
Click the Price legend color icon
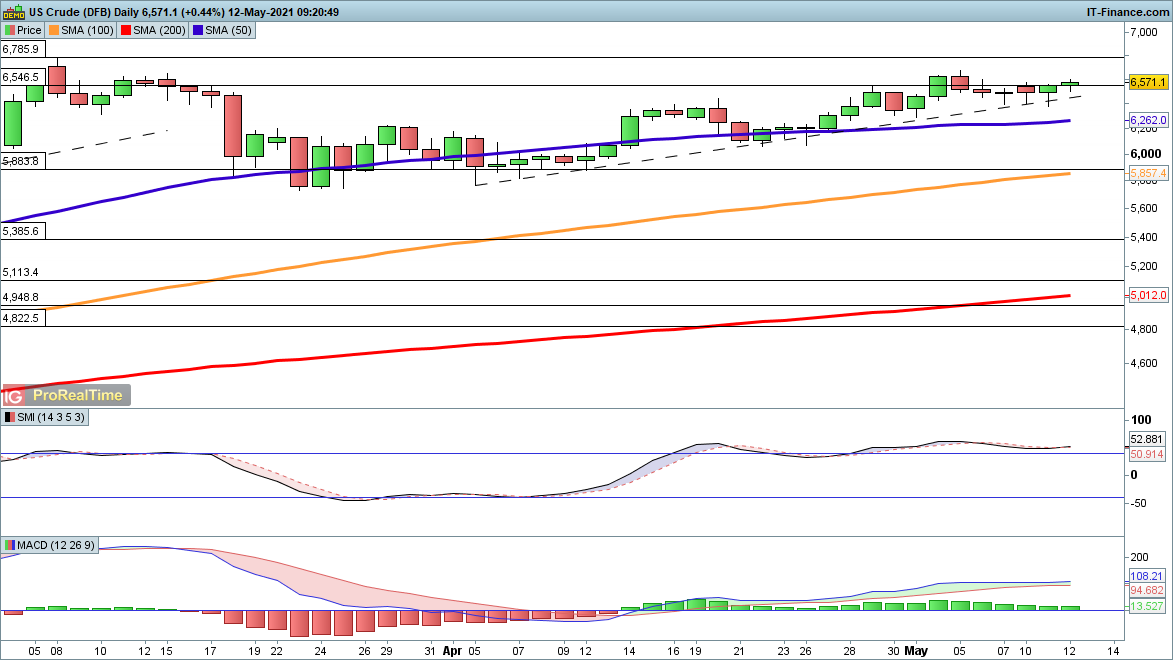point(10,31)
